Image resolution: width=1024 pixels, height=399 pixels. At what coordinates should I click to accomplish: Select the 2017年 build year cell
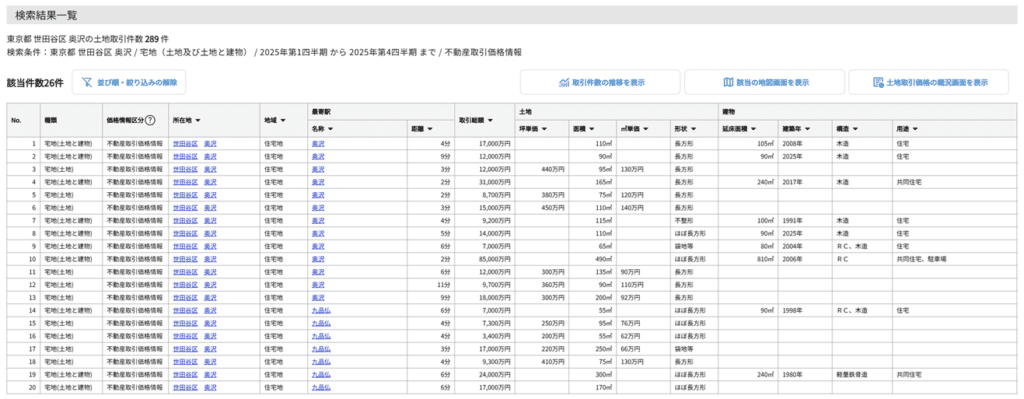(805, 182)
